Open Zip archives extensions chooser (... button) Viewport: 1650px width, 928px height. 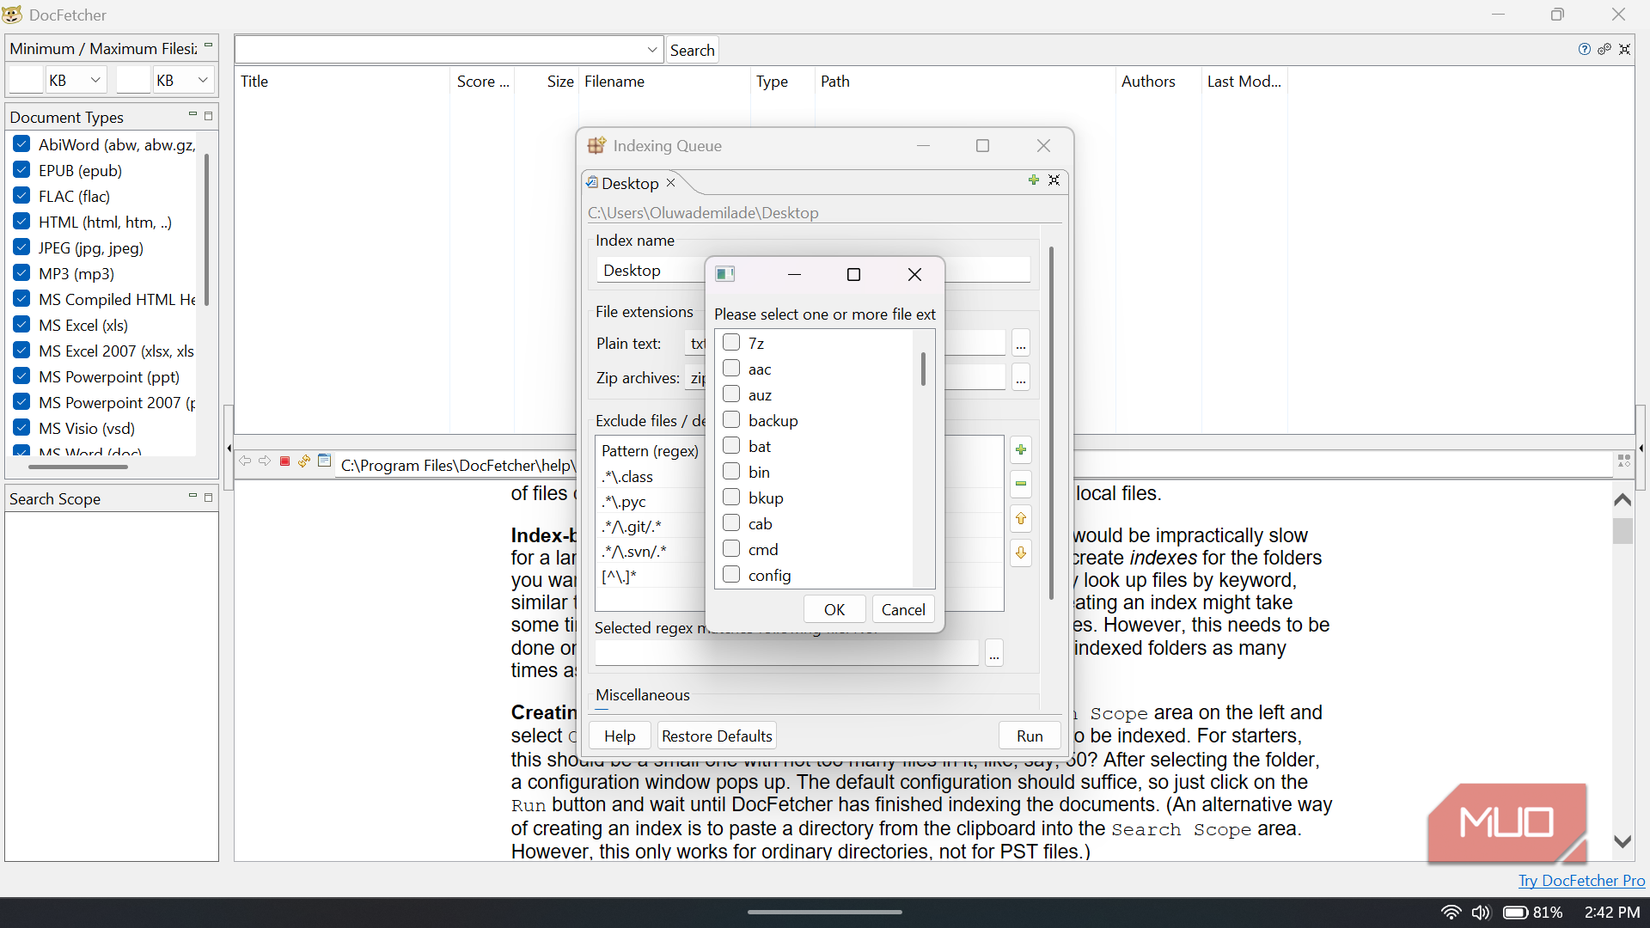tap(1020, 378)
